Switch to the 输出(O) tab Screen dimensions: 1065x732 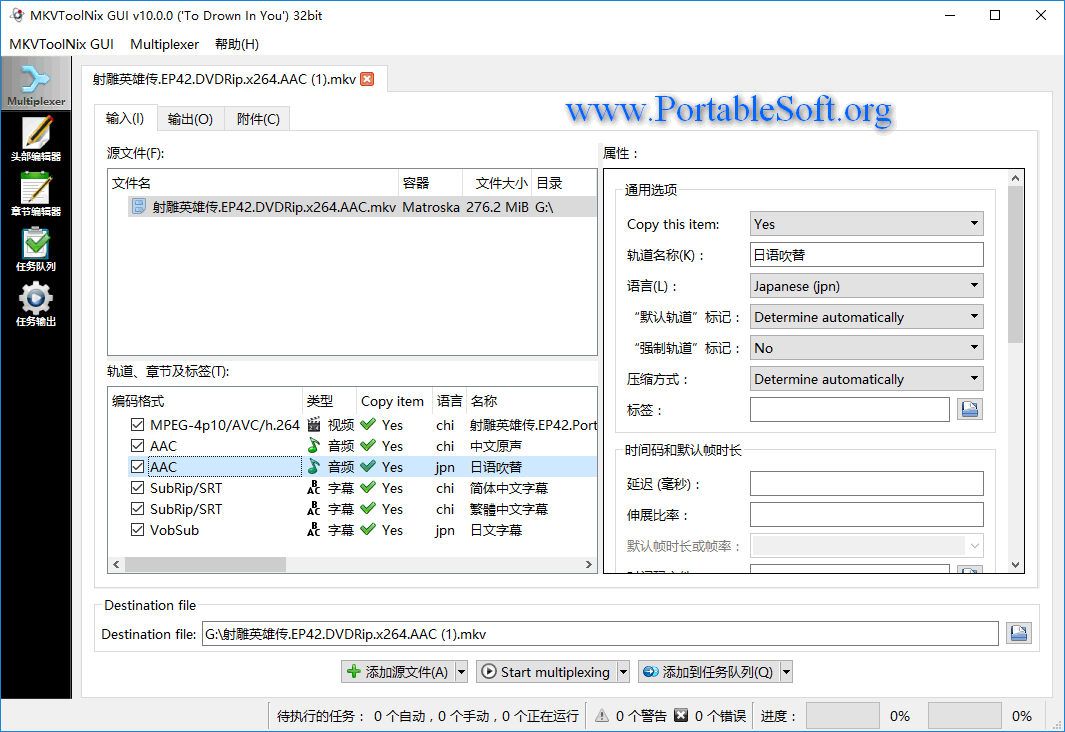pyautogui.click(x=190, y=117)
